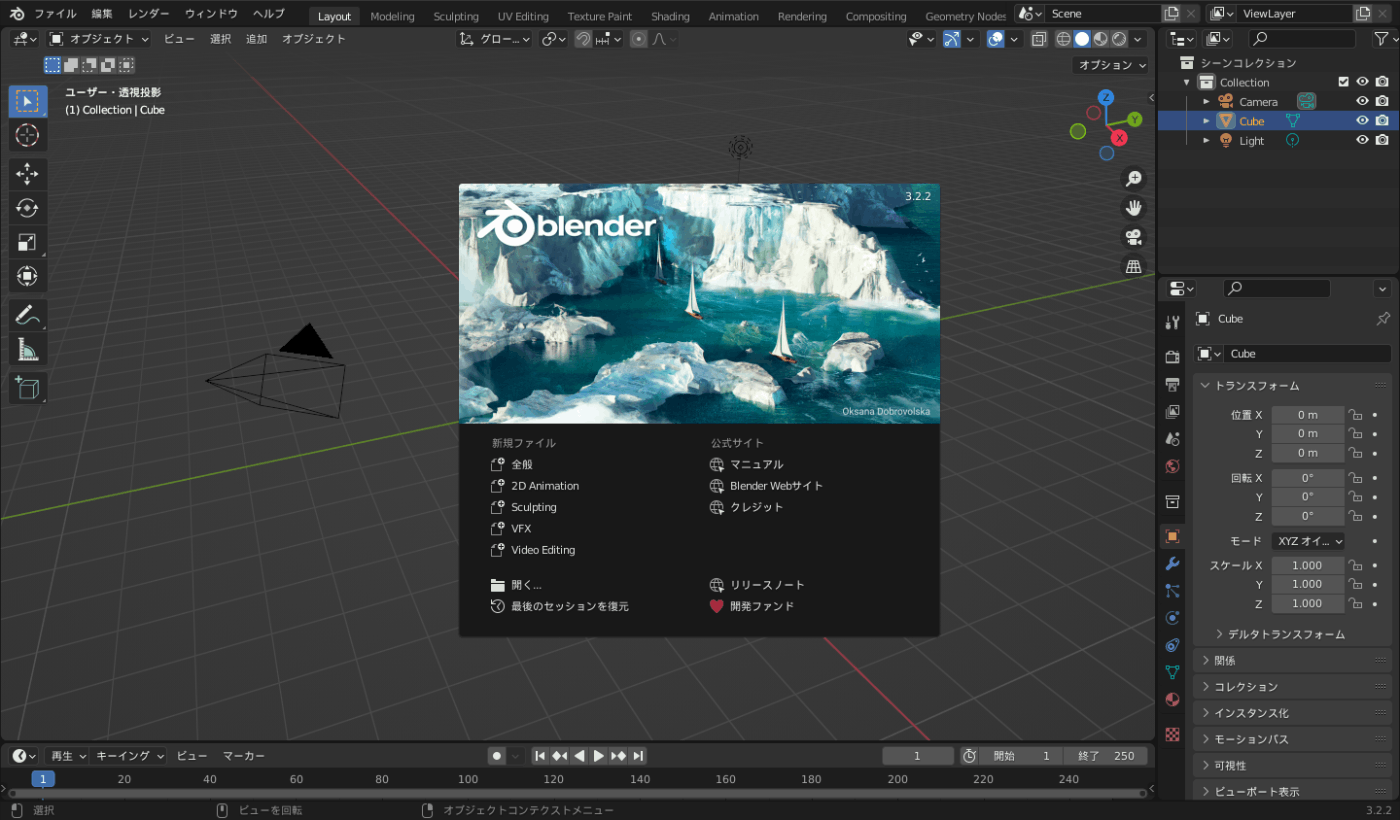Choose the Add Cube tool
The image size is (1400, 820).
[28, 388]
